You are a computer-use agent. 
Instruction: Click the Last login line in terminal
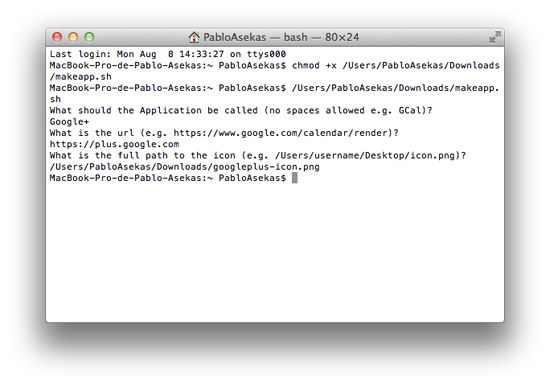(x=168, y=54)
